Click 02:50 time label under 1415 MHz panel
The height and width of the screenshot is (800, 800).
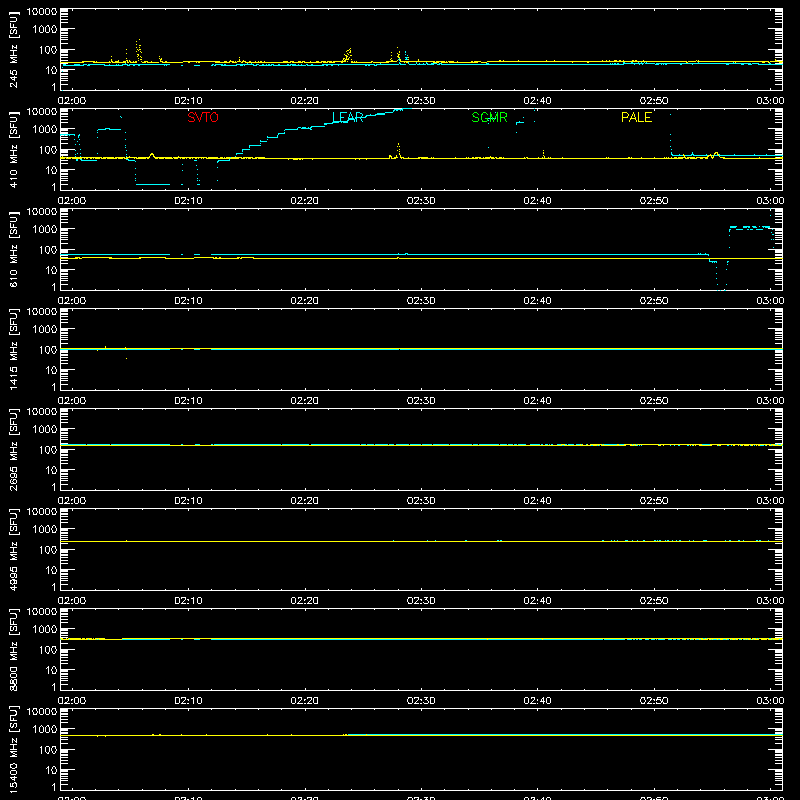[654, 401]
